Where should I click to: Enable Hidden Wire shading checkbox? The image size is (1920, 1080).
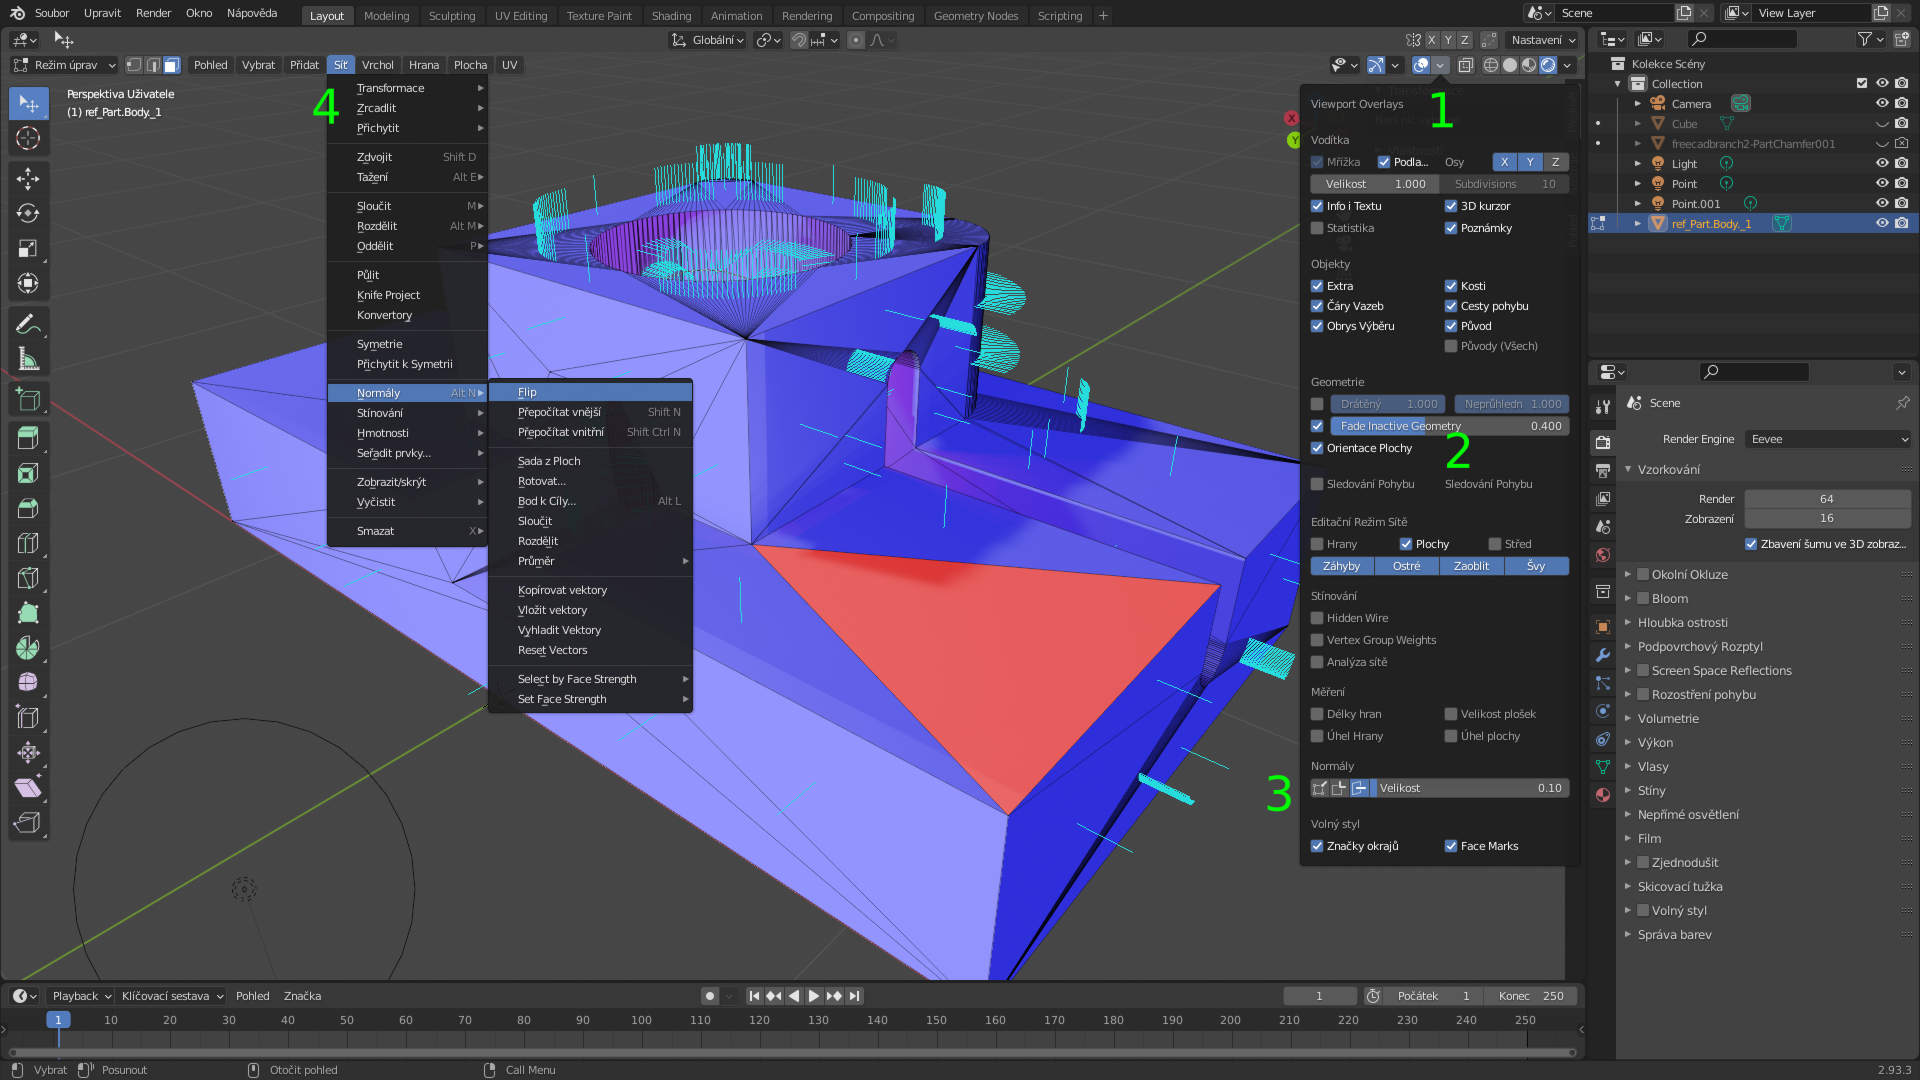1317,618
